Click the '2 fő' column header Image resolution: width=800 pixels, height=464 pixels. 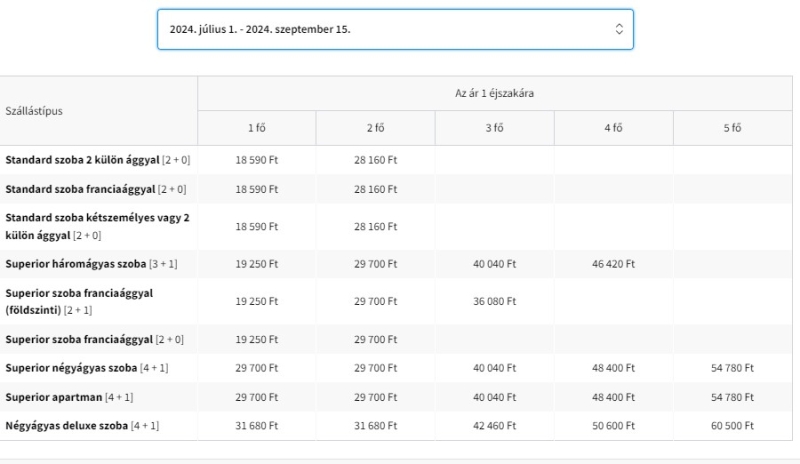[x=375, y=128]
